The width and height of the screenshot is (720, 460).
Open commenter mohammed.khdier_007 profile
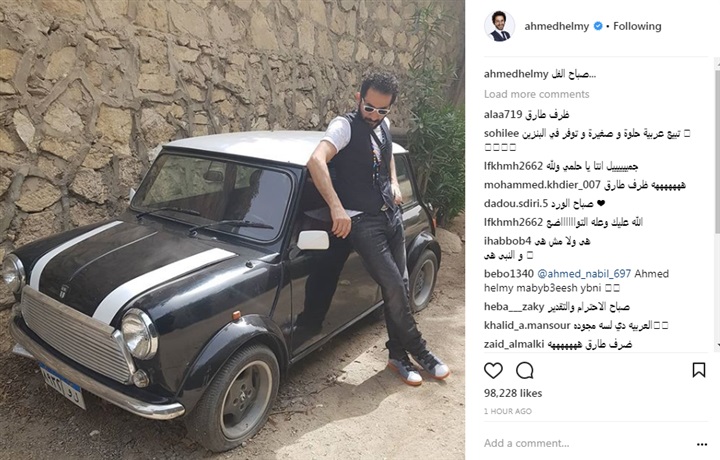click(x=542, y=185)
